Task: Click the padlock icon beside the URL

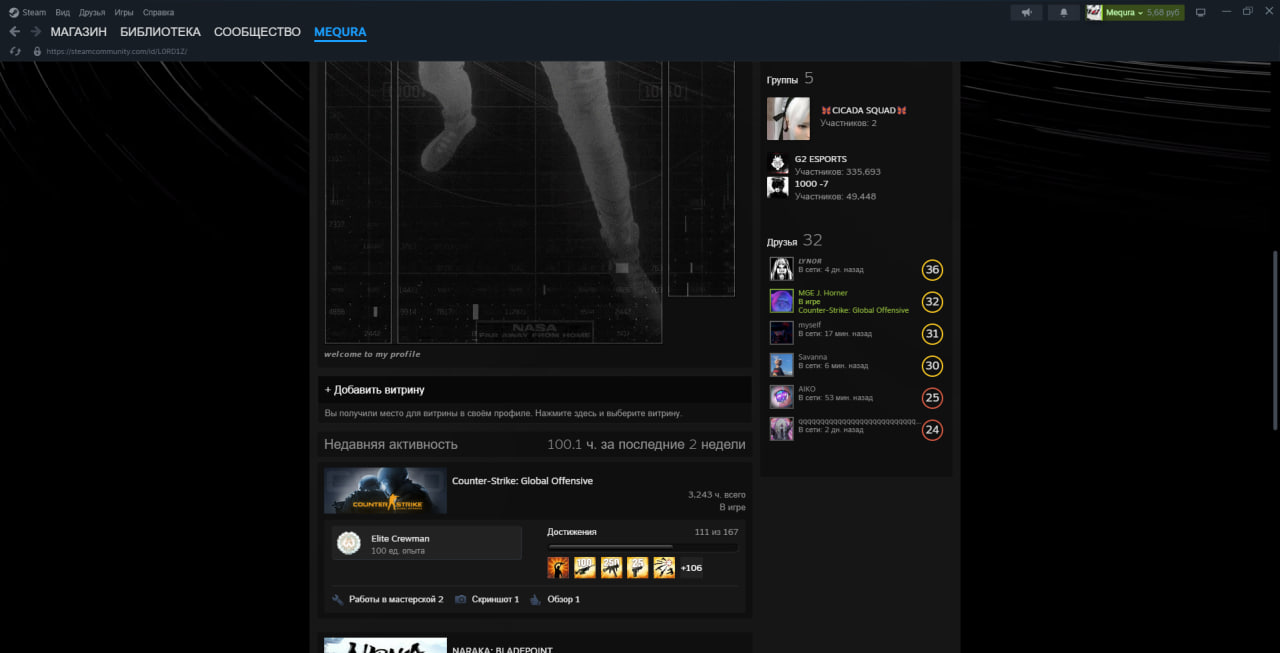Action: click(x=37, y=51)
